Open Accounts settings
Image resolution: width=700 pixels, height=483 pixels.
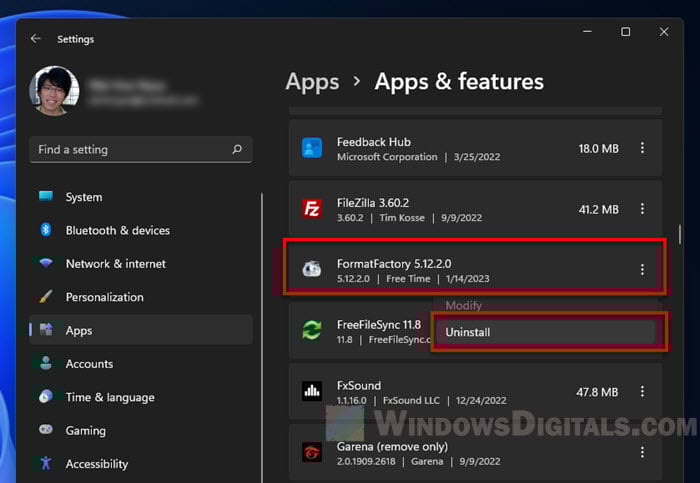click(x=141, y=364)
